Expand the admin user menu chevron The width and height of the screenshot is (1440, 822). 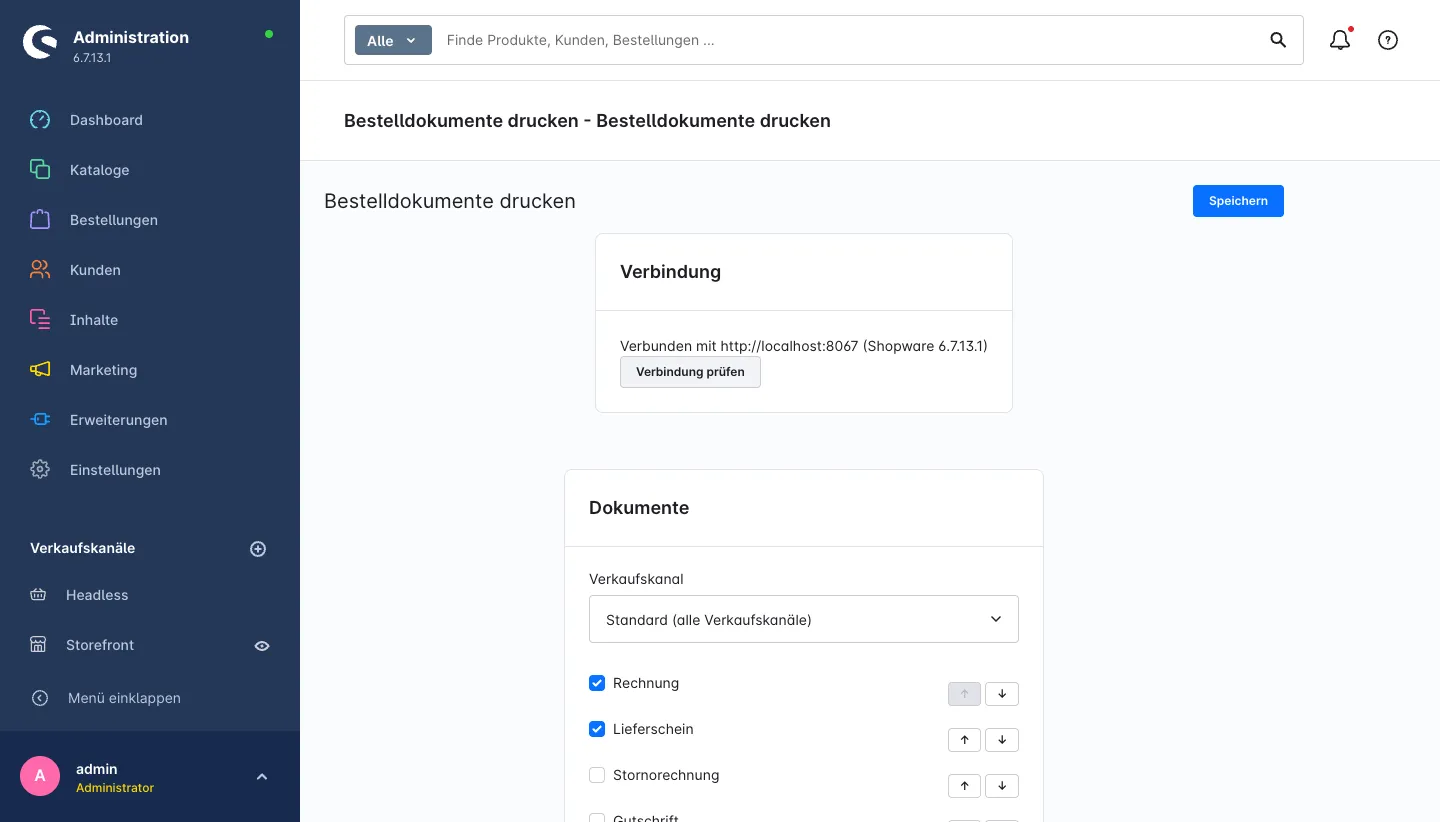(262, 777)
